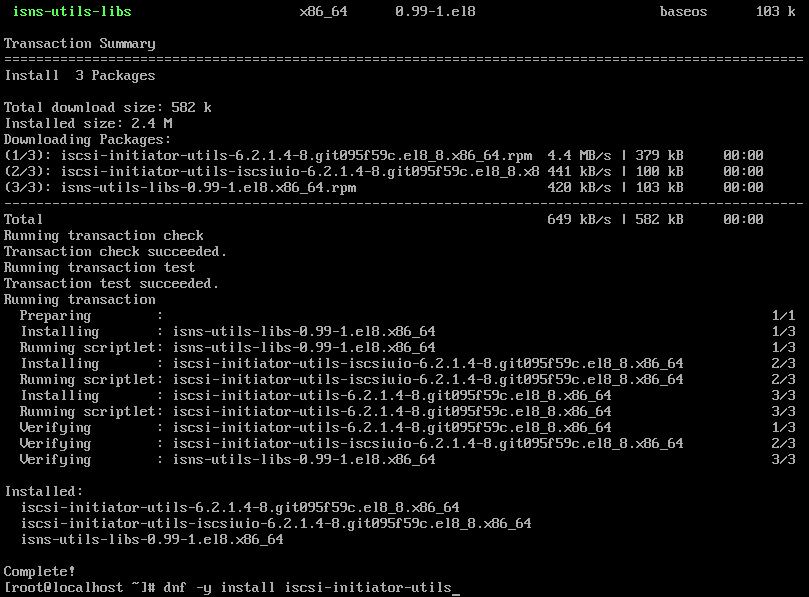Click the 'Installing' isns-utils-libs 1/3 line
Image resolution: width=809 pixels, height=597 pixels.
pos(408,331)
